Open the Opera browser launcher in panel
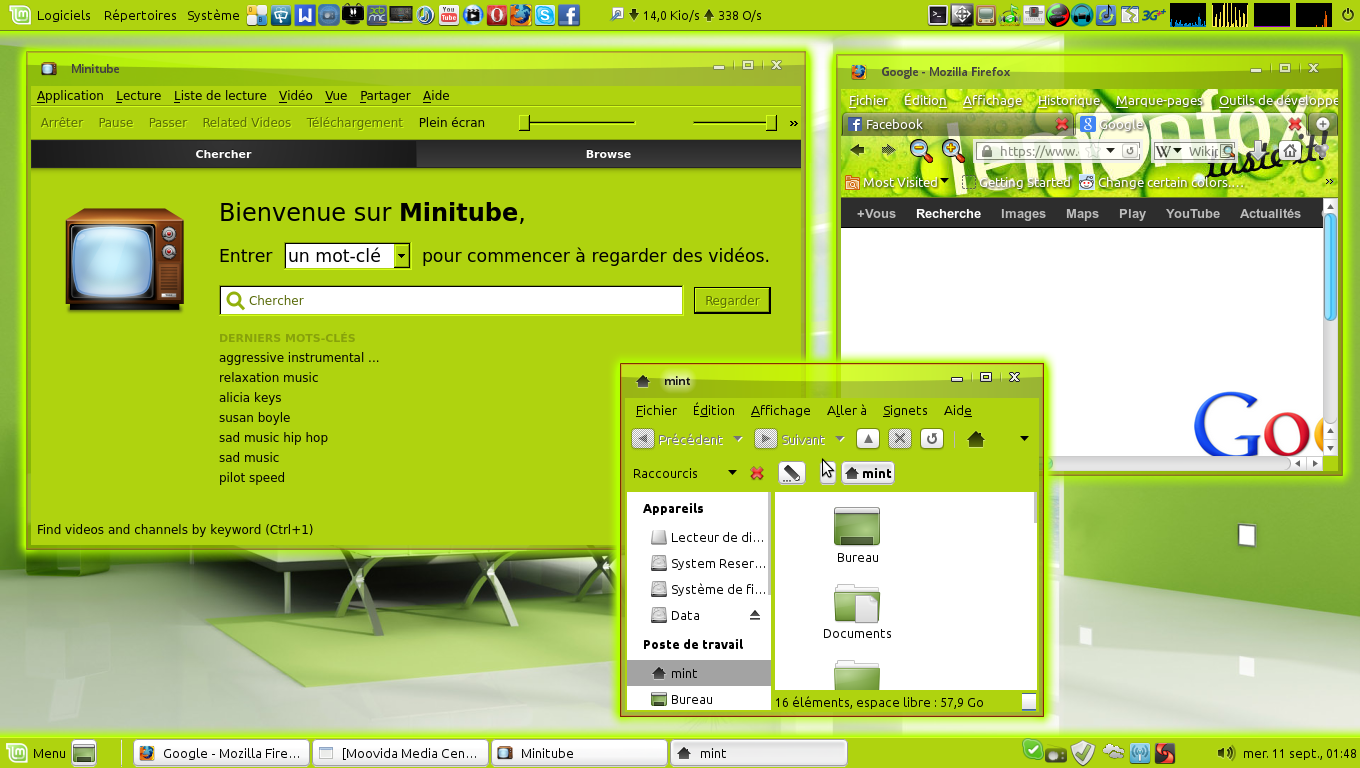Screen dimensions: 1360x768 tap(497, 15)
